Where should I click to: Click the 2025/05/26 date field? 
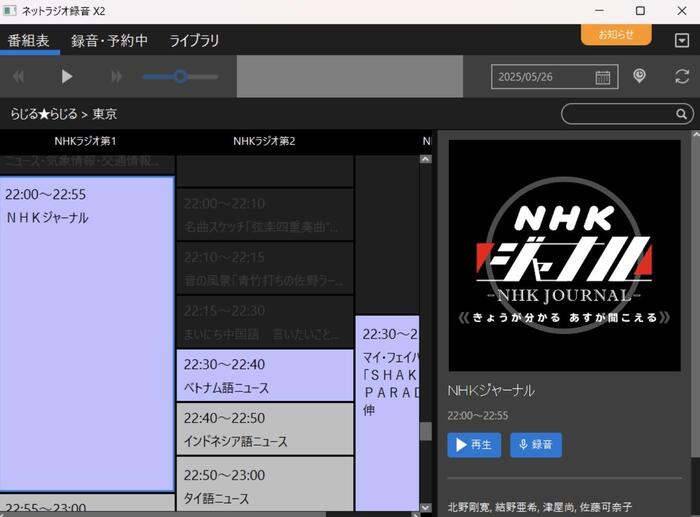coord(554,77)
